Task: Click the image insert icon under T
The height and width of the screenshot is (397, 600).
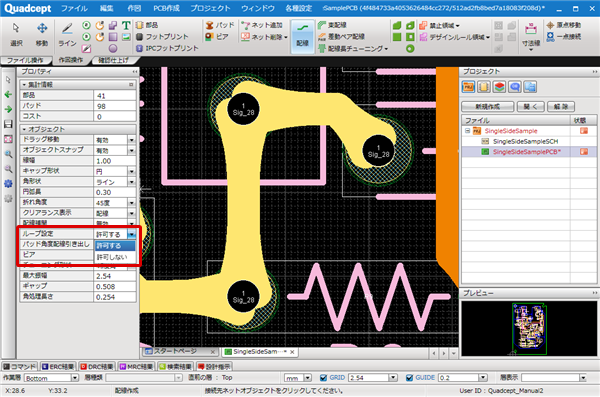Action: point(126,37)
